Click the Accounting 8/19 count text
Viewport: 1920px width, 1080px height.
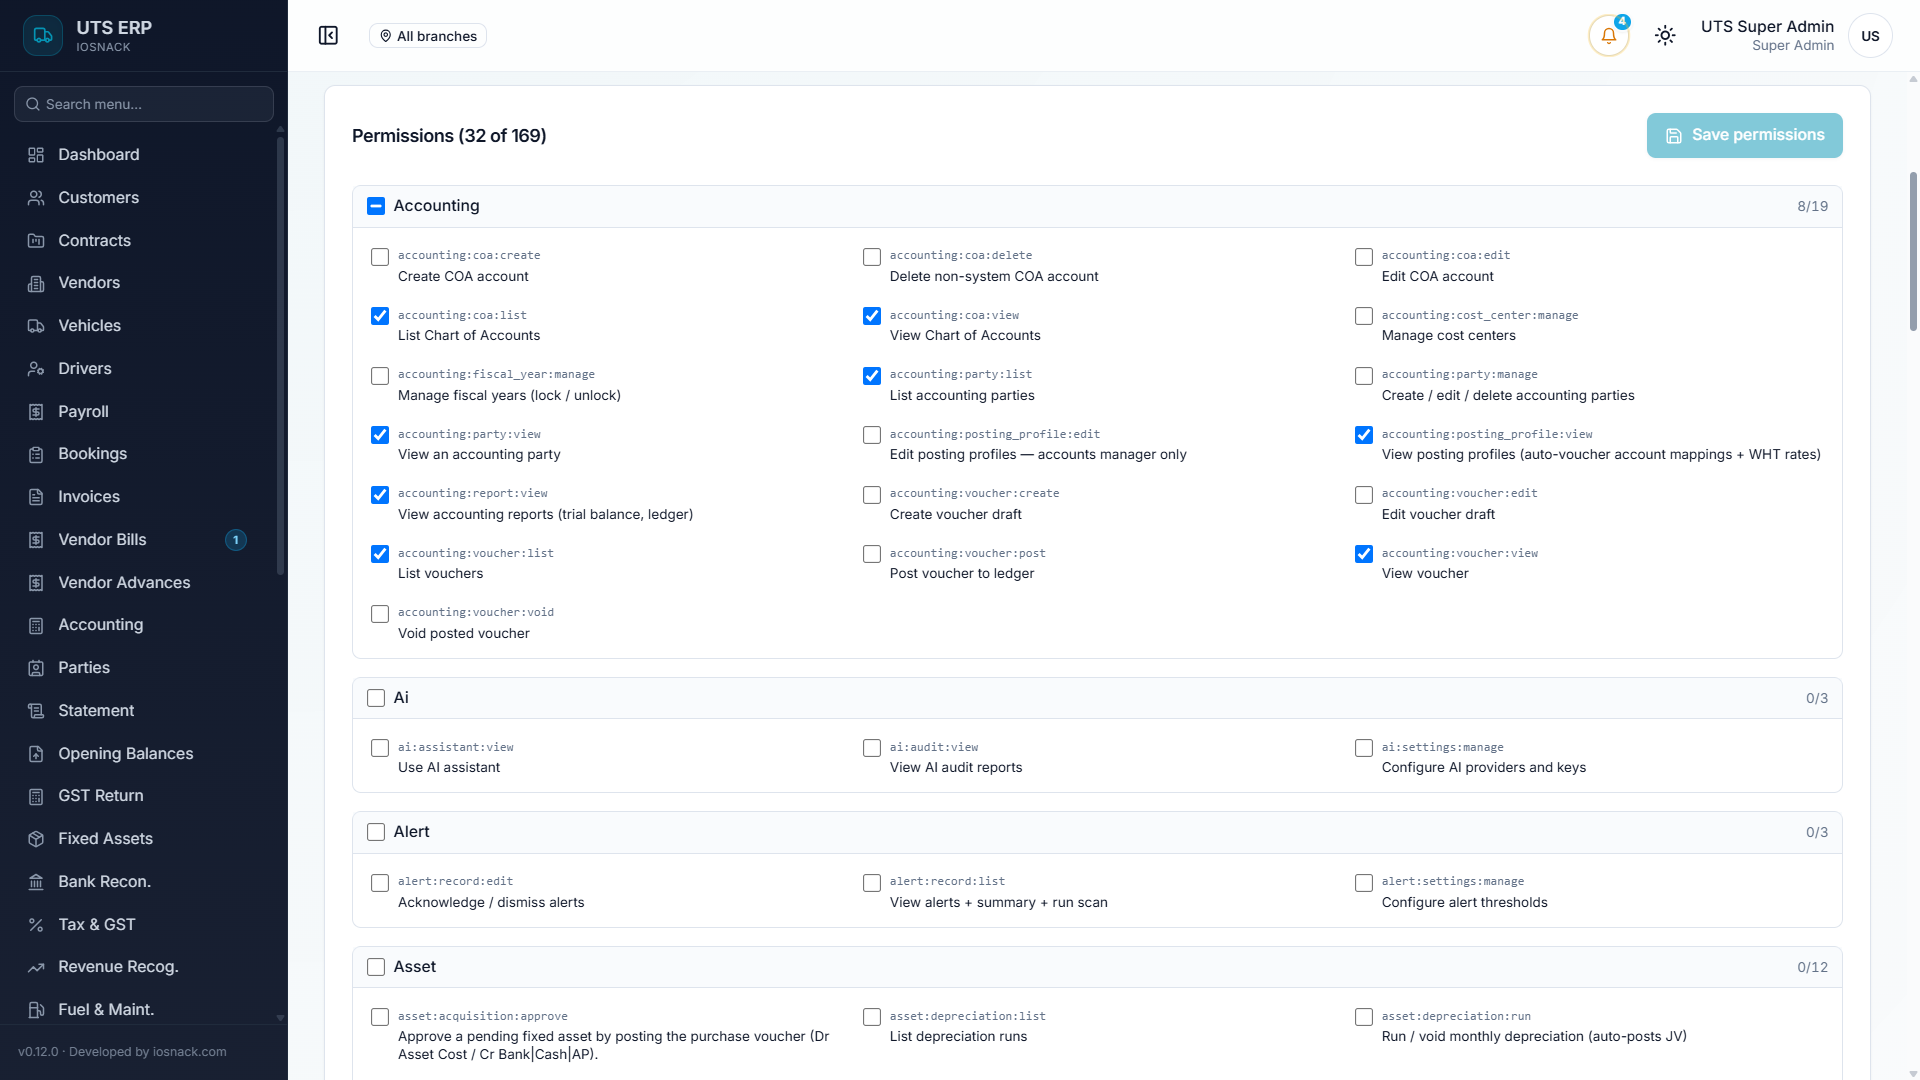(1812, 206)
